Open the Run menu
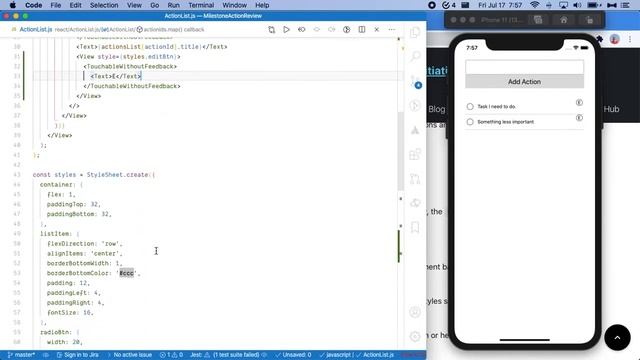Viewport: 640px width, 360px height. pyautogui.click(x=173, y=5)
